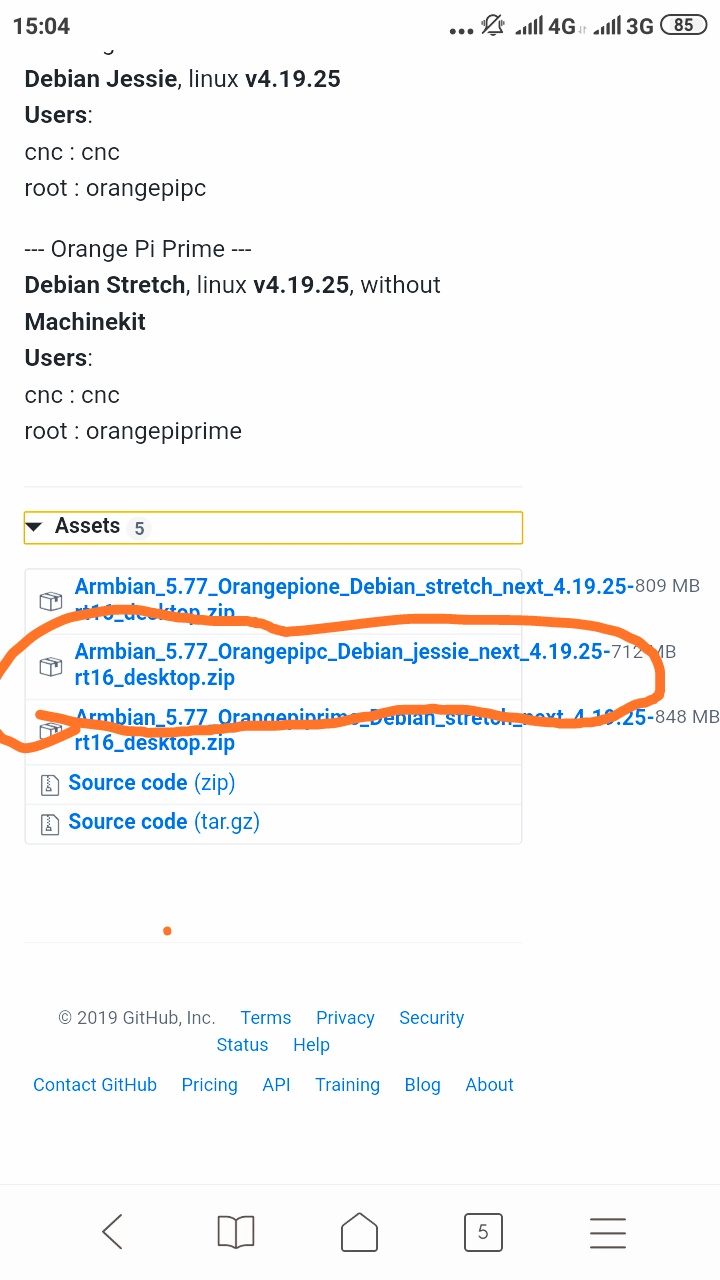The image size is (720, 1280).
Task: Tap the browser back arrow icon
Action: coord(112,1231)
